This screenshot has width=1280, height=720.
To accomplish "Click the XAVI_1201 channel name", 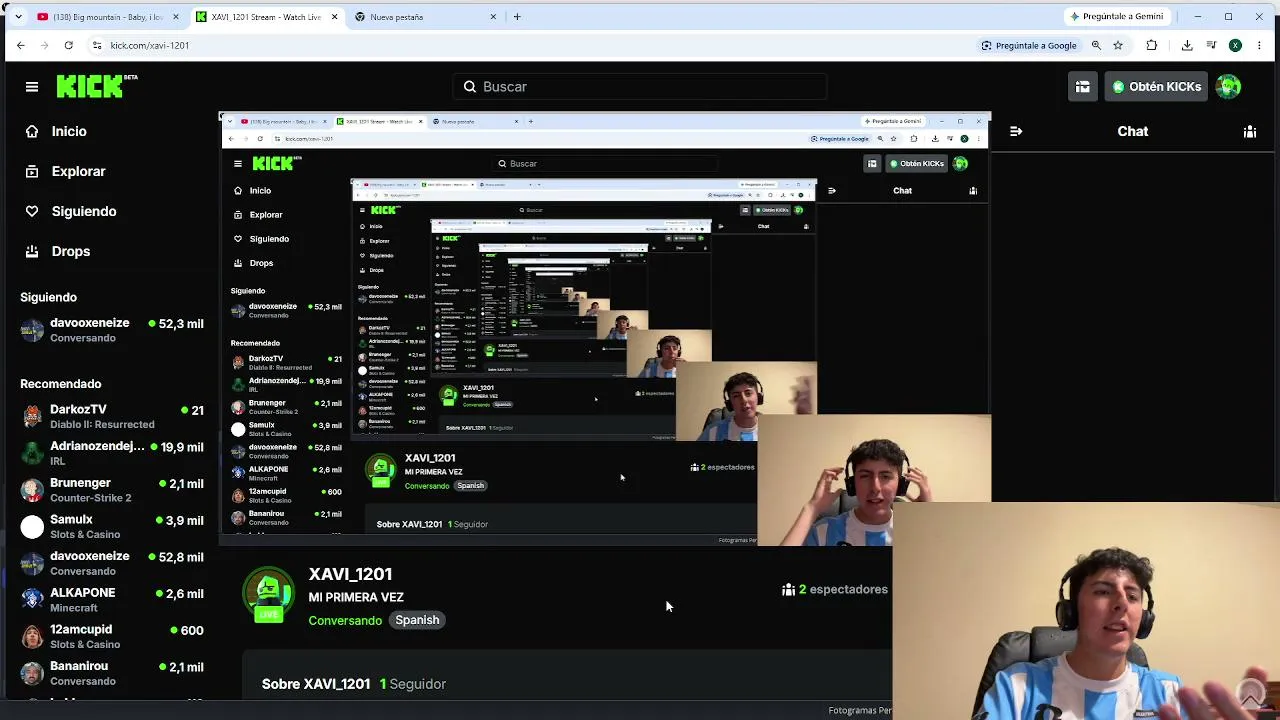I will 350,574.
